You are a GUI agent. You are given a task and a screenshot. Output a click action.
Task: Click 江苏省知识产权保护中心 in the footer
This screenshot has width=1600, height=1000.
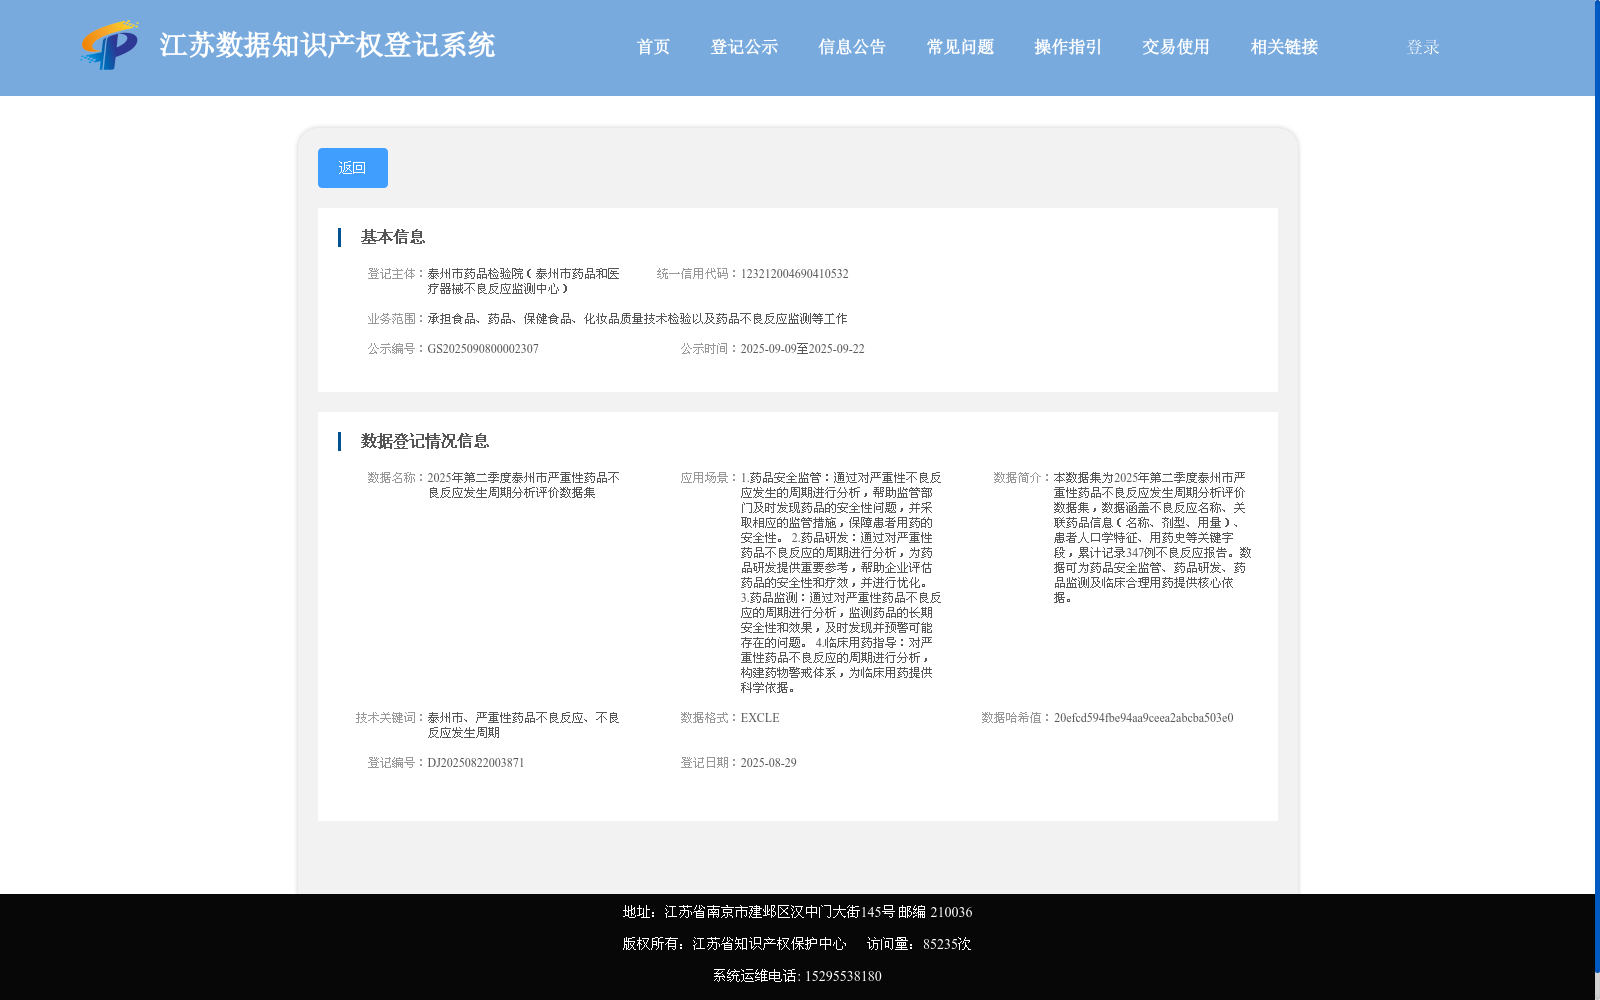point(769,944)
